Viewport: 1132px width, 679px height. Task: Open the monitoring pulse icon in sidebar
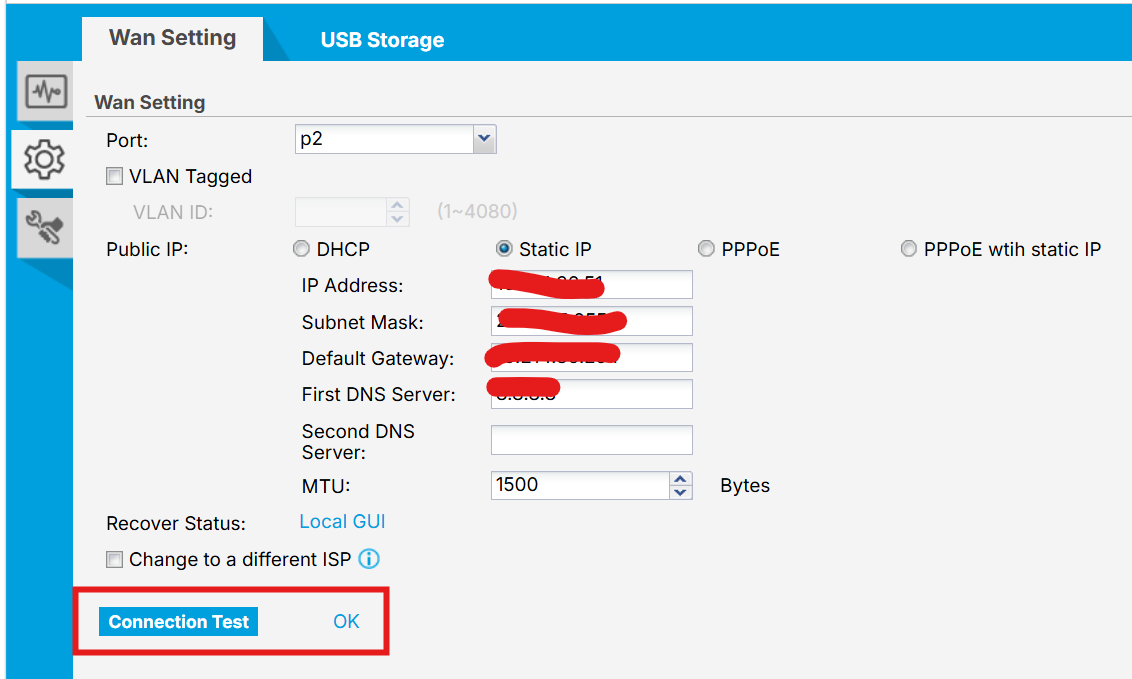click(45, 92)
